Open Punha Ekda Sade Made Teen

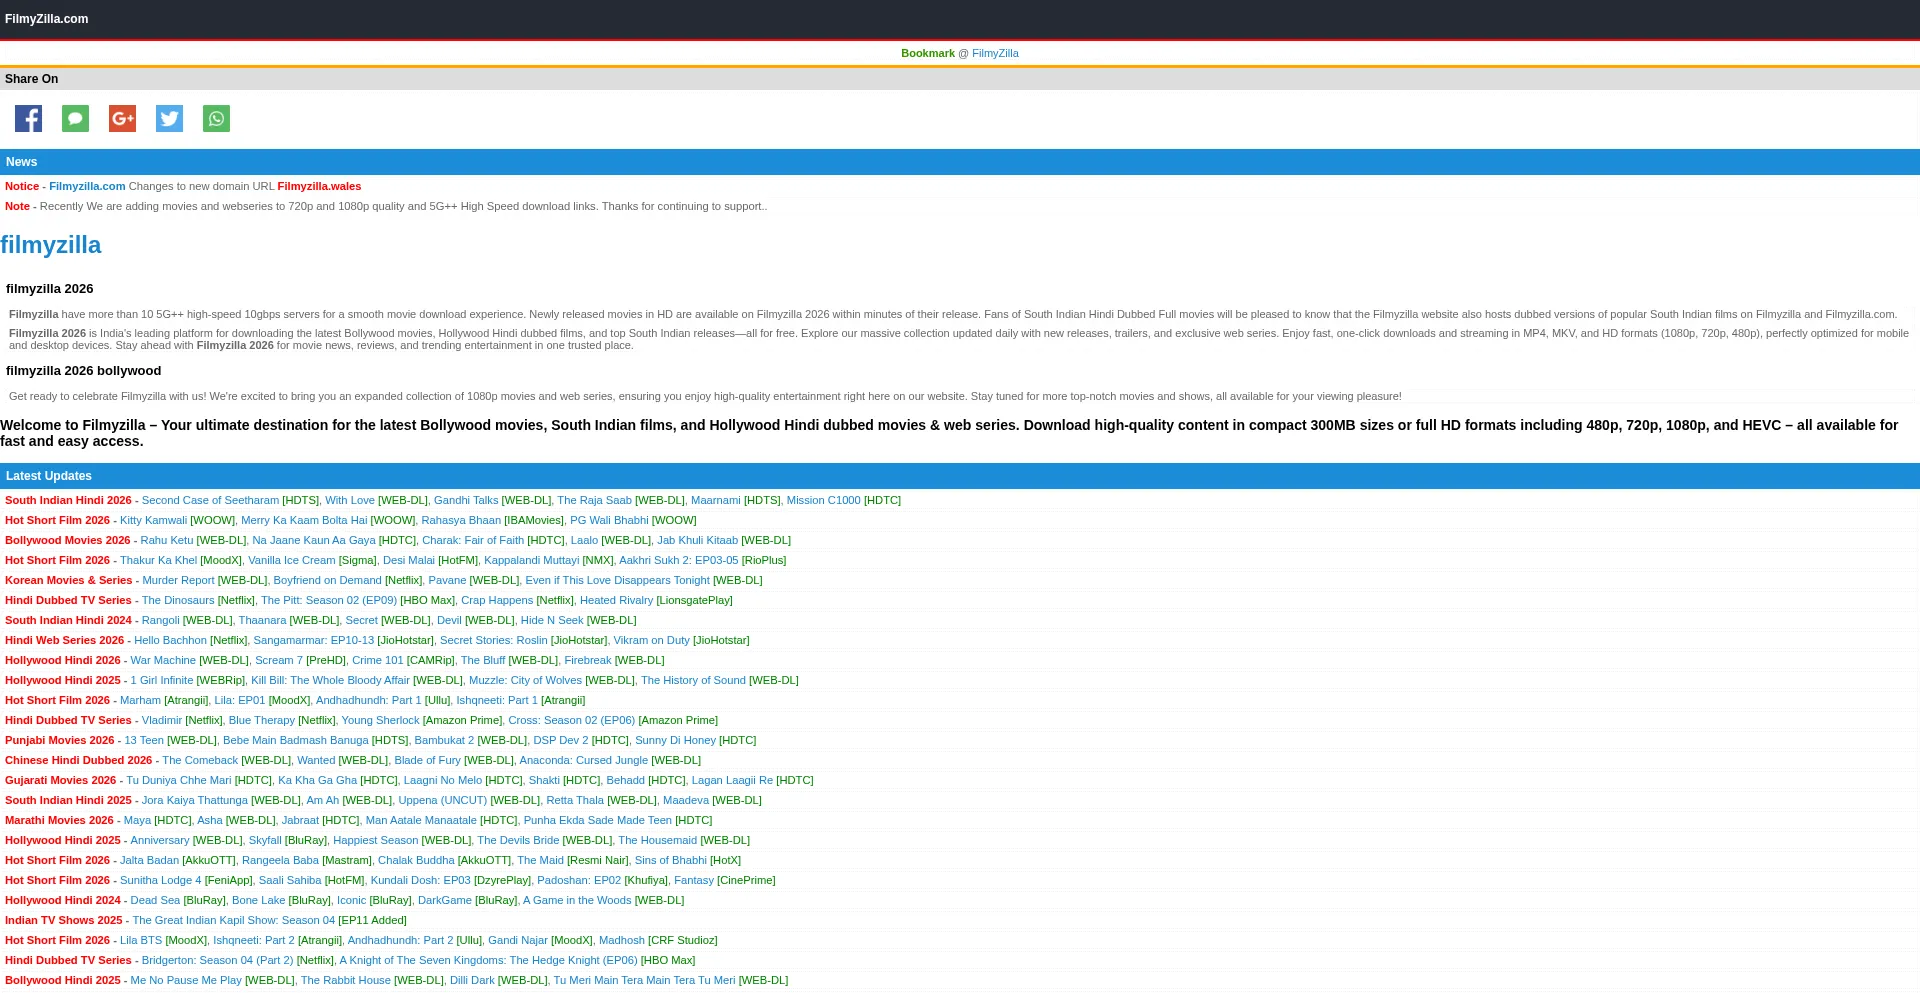(x=597, y=820)
